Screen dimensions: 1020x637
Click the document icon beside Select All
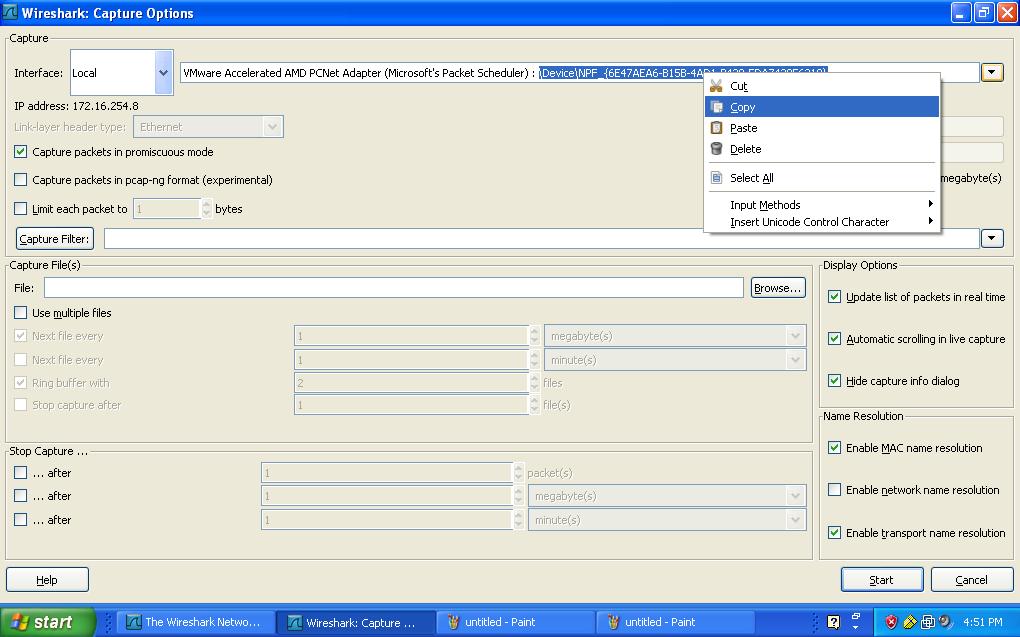tap(716, 178)
